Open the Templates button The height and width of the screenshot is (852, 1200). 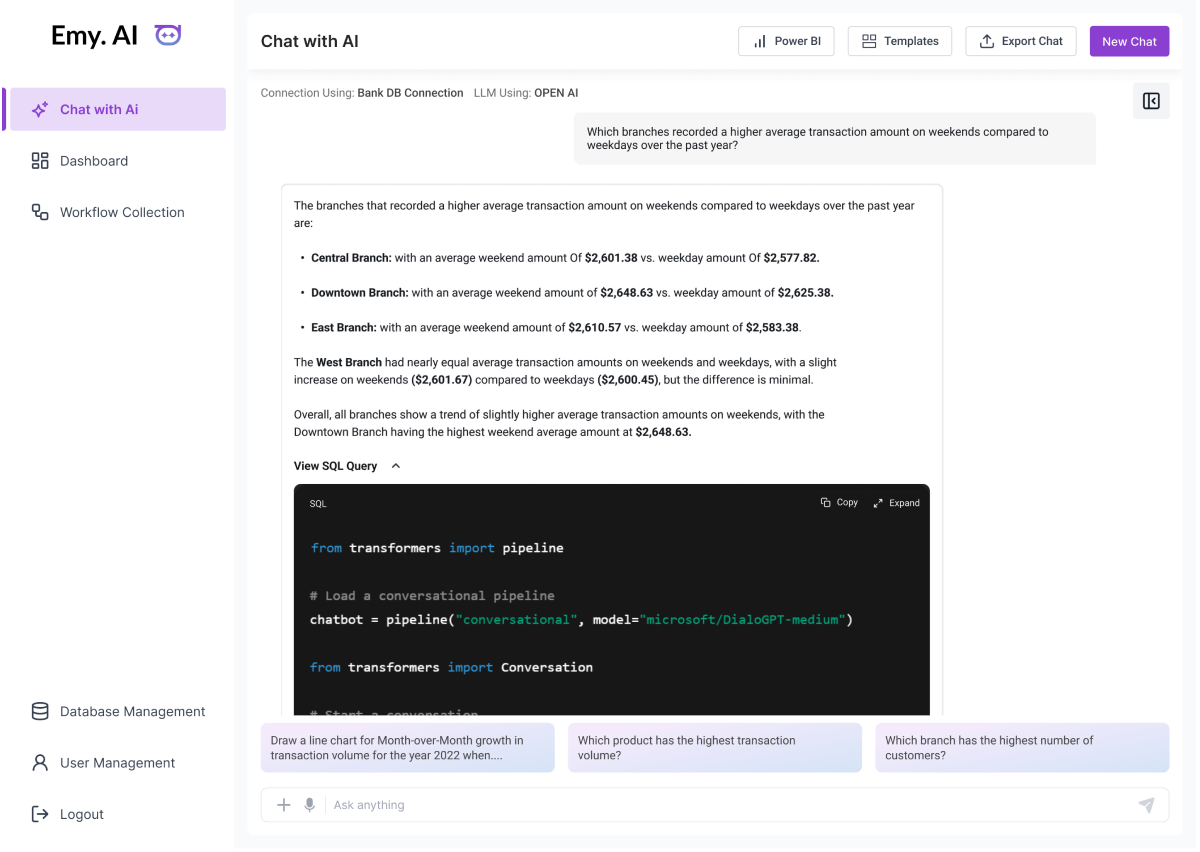pyautogui.click(x=900, y=41)
